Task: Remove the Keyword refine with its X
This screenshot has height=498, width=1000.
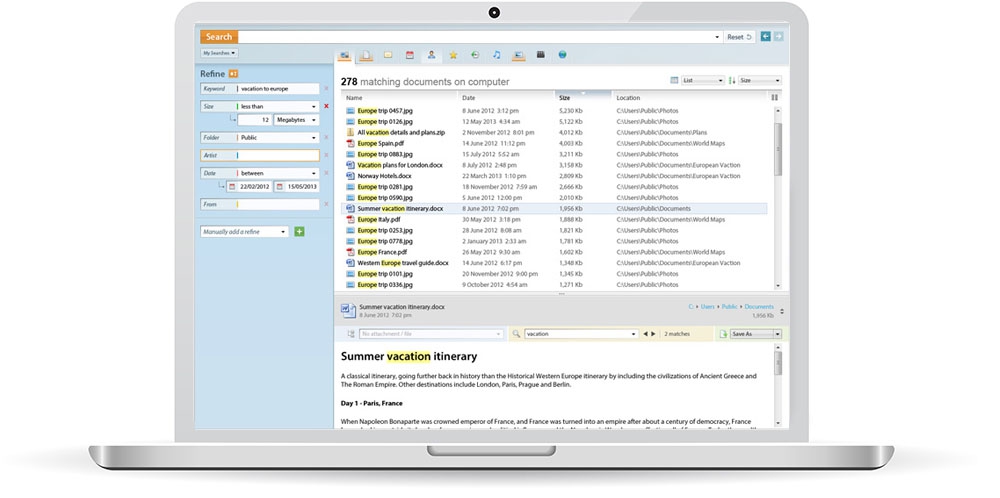Action: pos(327,89)
